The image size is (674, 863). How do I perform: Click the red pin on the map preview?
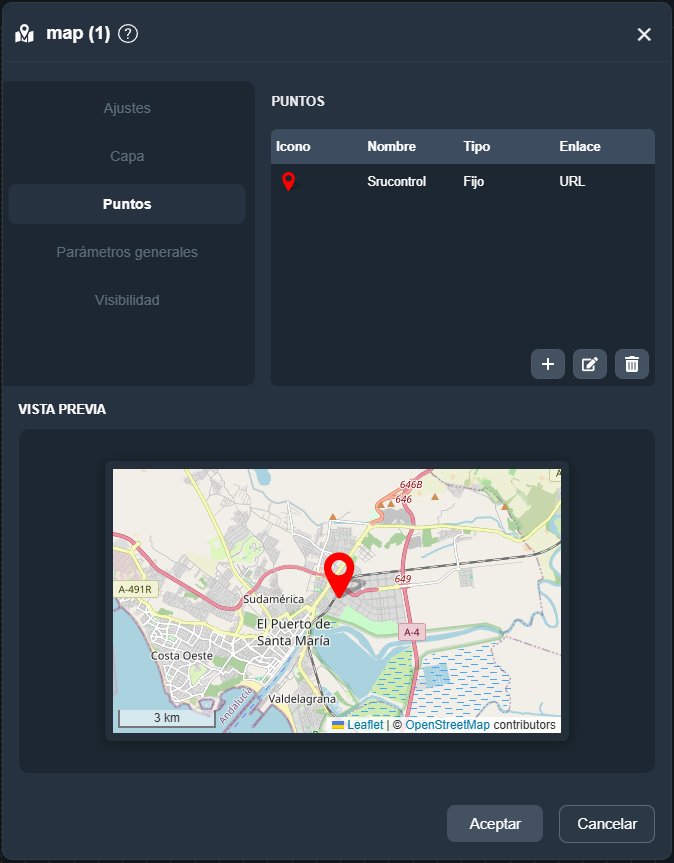pos(339,573)
